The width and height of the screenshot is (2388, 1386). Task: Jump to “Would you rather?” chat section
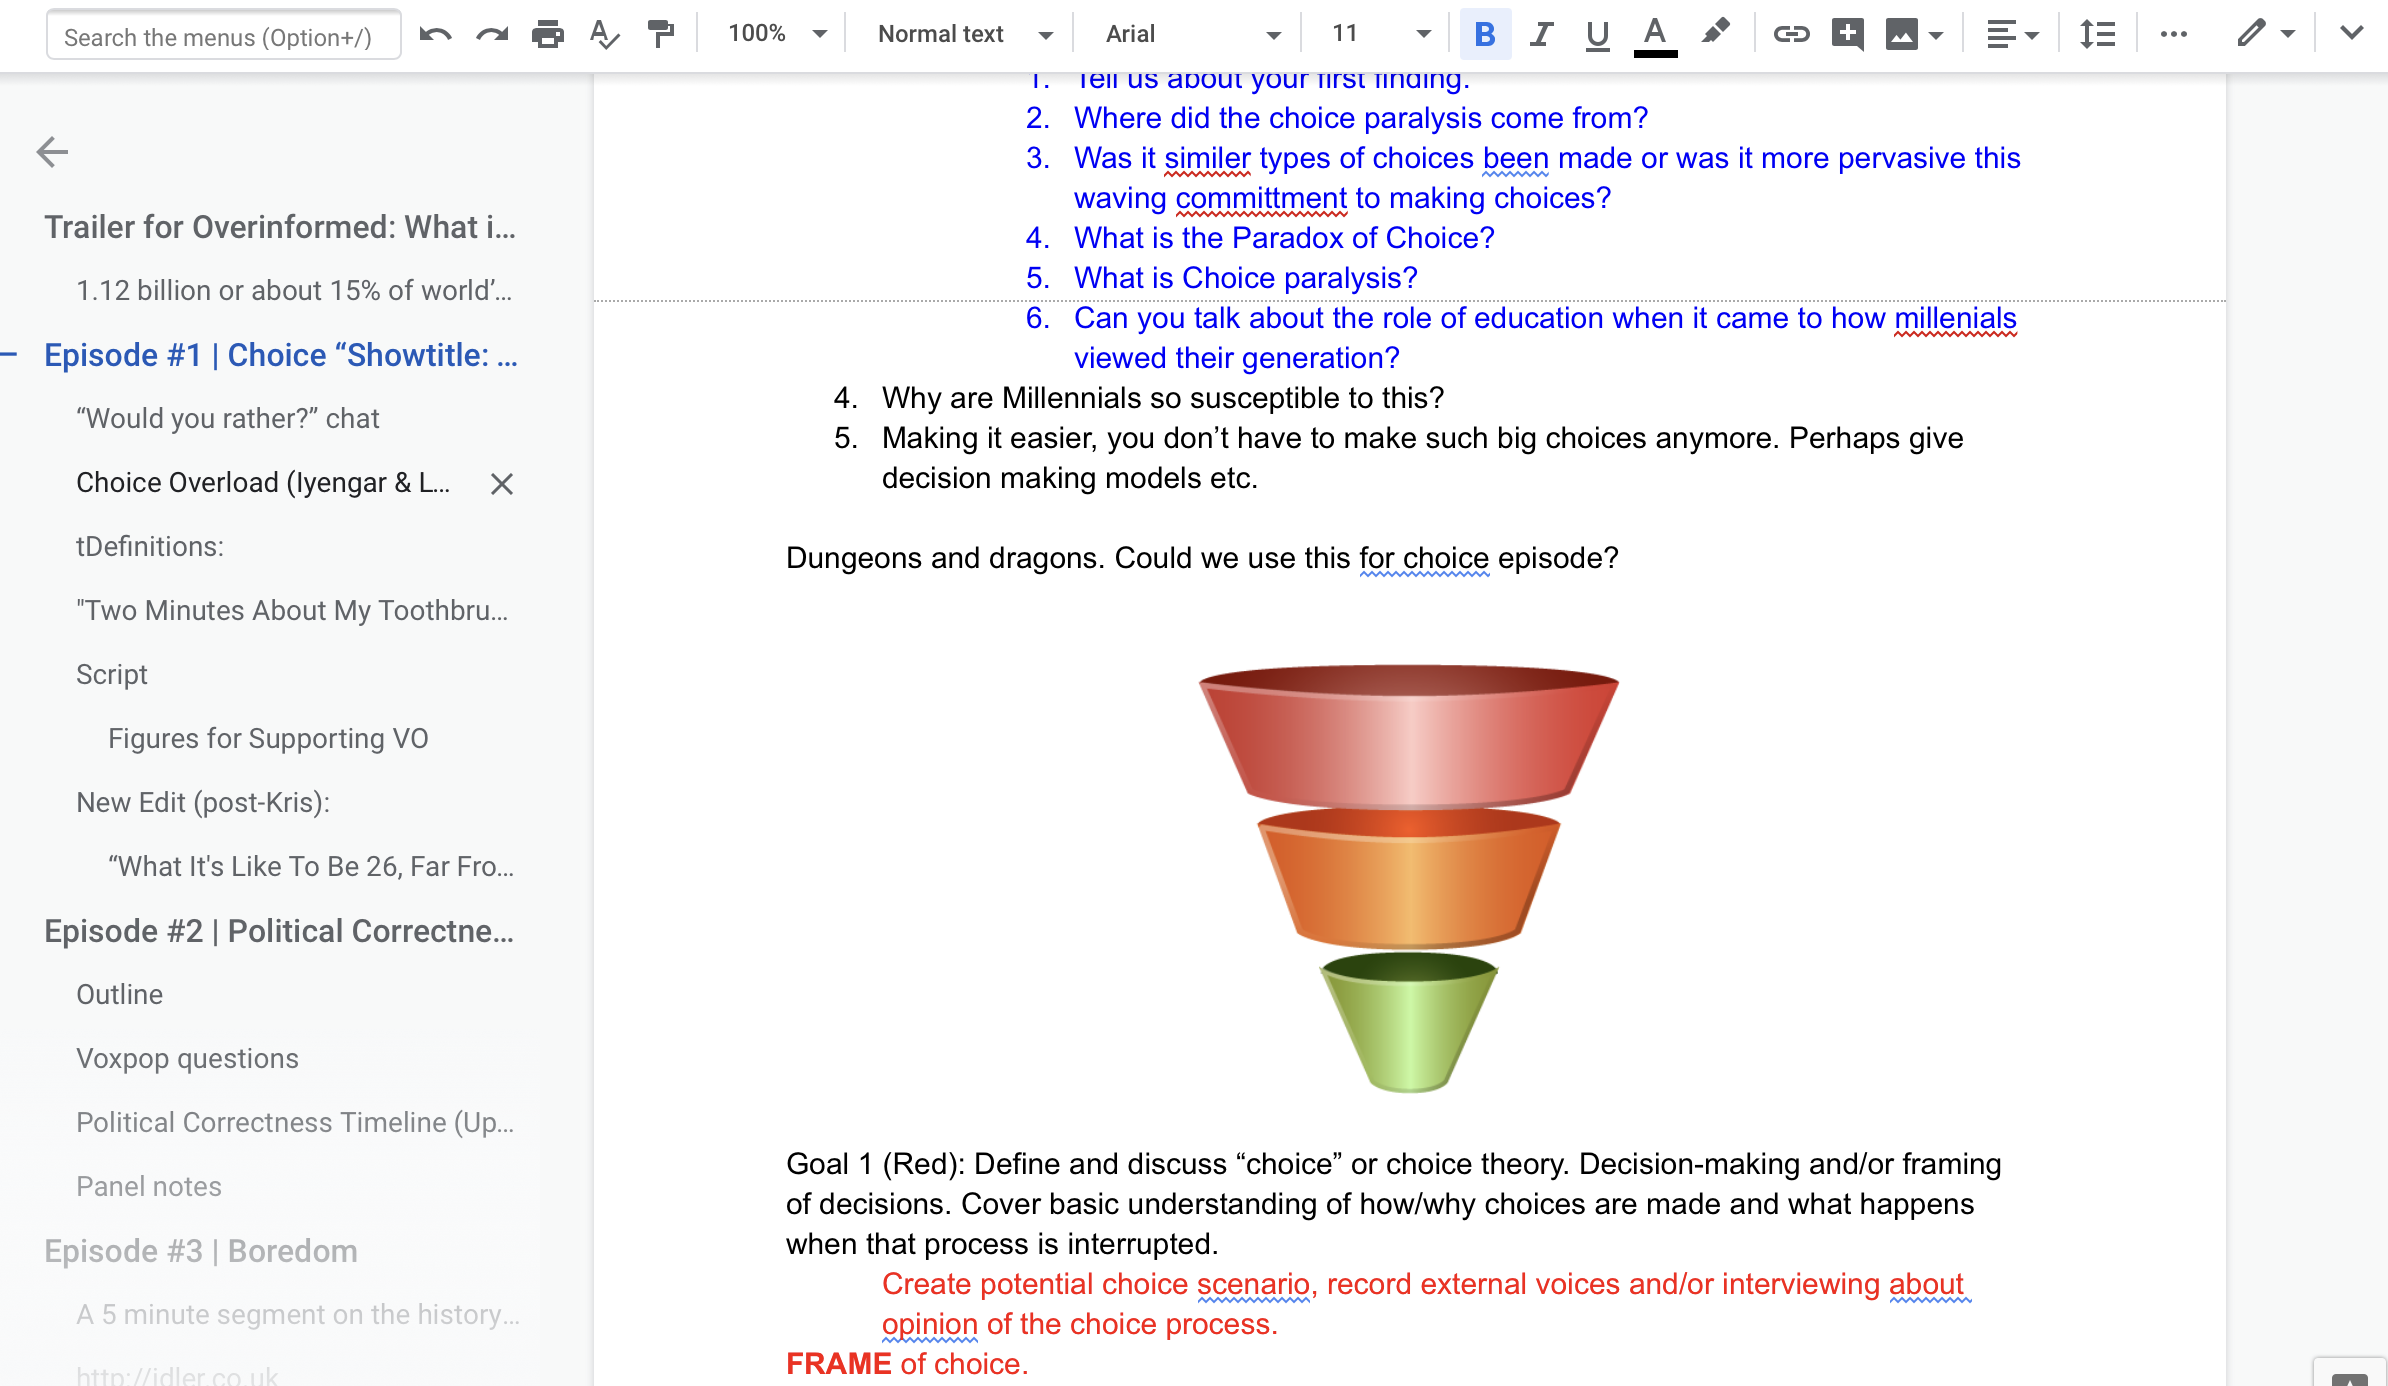click(x=228, y=418)
